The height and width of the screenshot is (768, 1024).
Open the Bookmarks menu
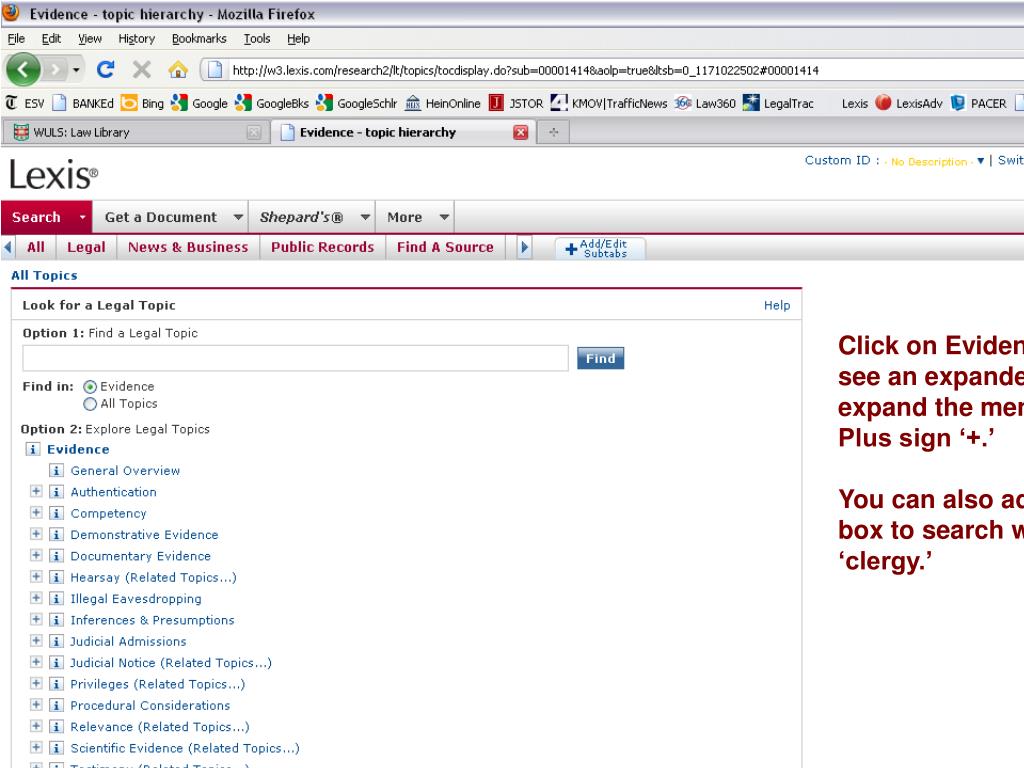(199, 39)
